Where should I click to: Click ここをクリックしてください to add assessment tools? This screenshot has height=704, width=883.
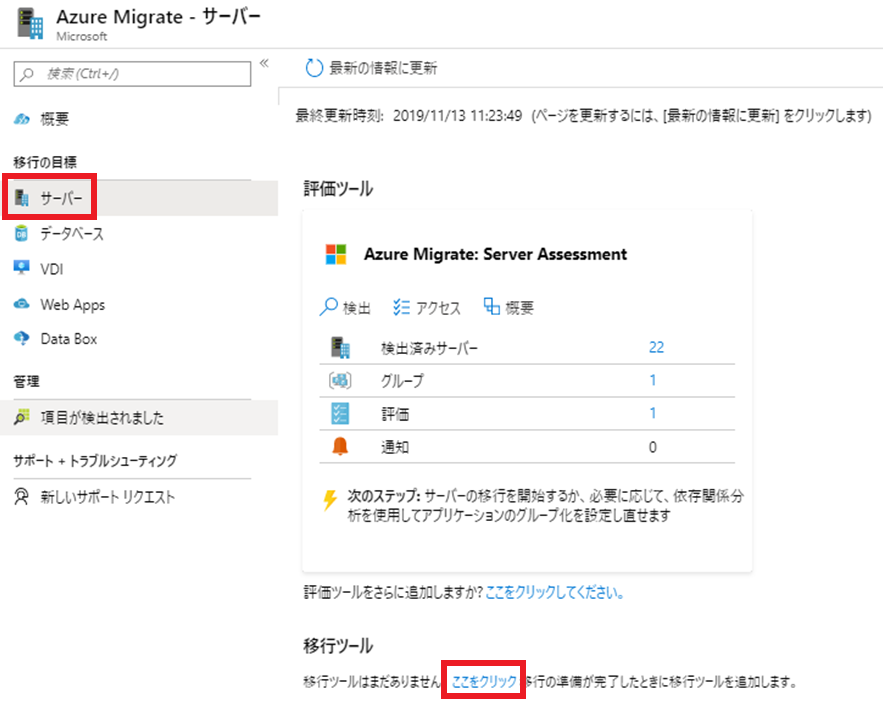(x=555, y=592)
